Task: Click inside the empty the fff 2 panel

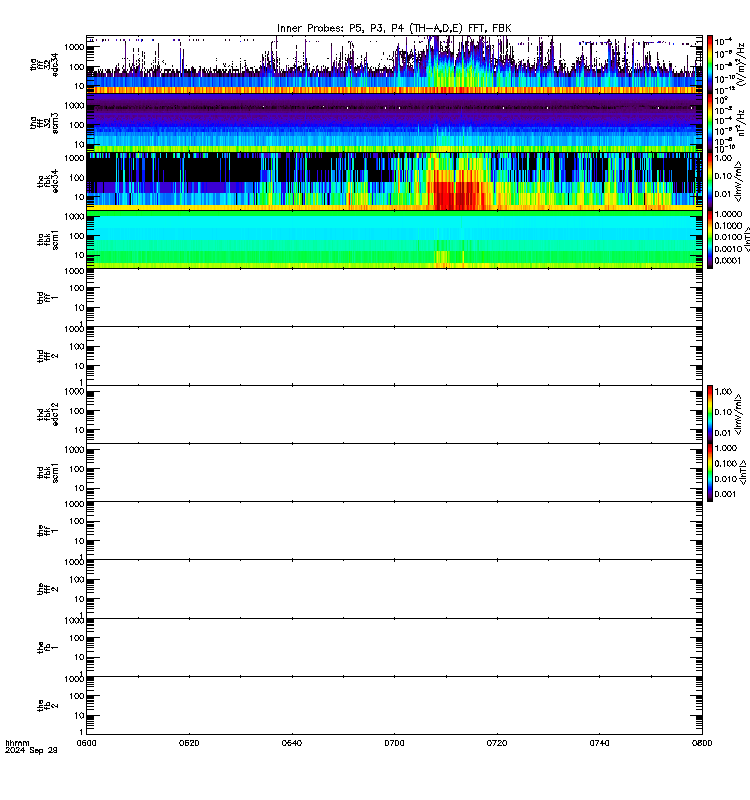Action: (394, 589)
